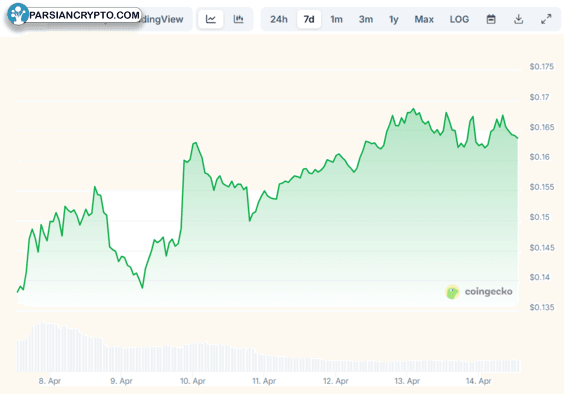This screenshot has width=564, height=394.
Task: Open the calendar date range picker
Action: pos(491,19)
